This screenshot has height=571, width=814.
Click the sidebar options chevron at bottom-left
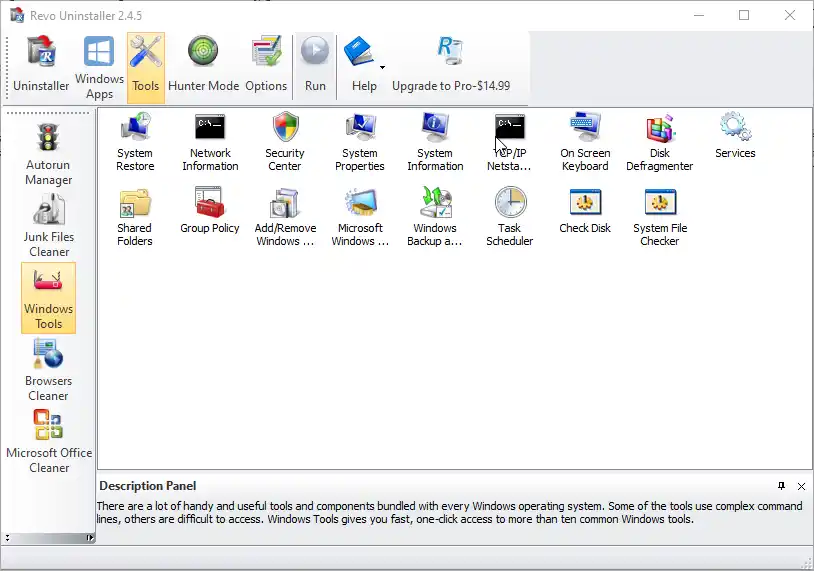click(7, 538)
